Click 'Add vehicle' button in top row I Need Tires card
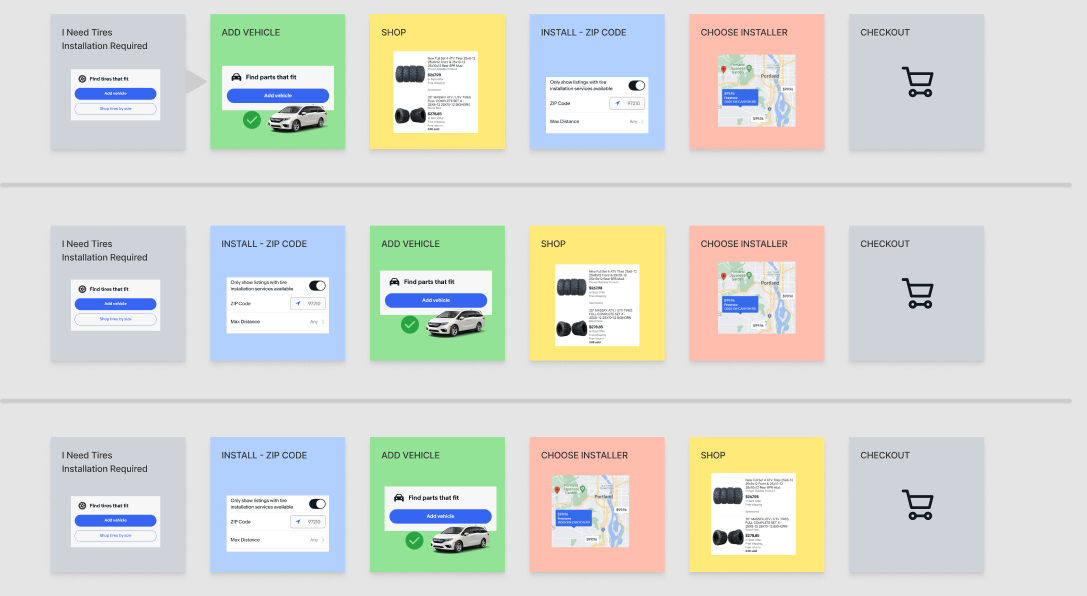 116,94
